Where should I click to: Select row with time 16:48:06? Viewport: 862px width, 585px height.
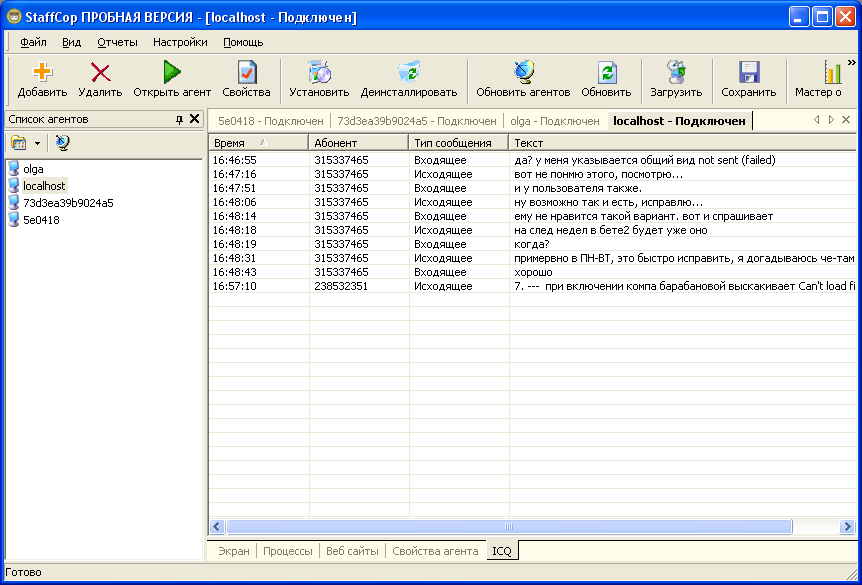[x=532, y=202]
